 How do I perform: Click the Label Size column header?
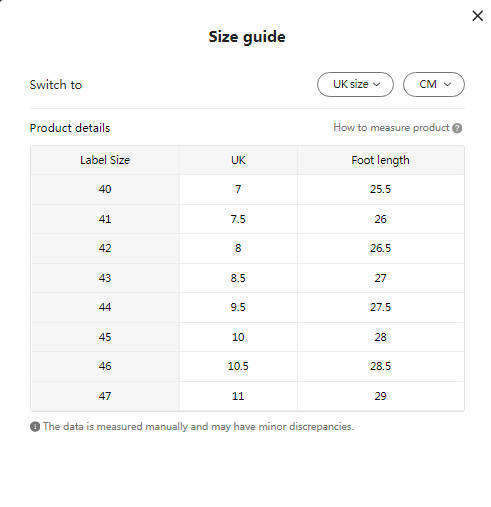point(105,160)
